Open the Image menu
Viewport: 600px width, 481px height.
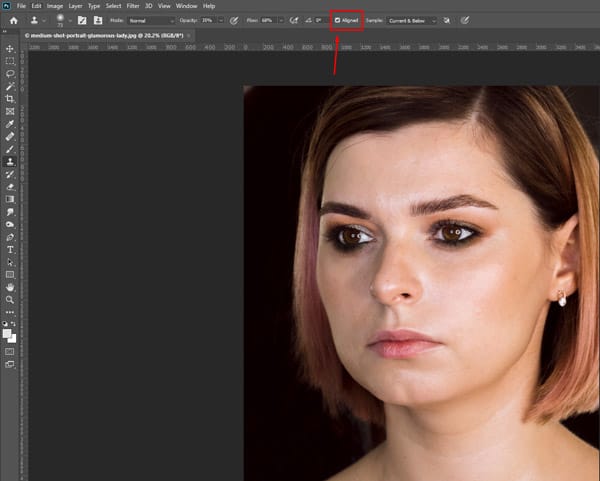tap(55, 6)
